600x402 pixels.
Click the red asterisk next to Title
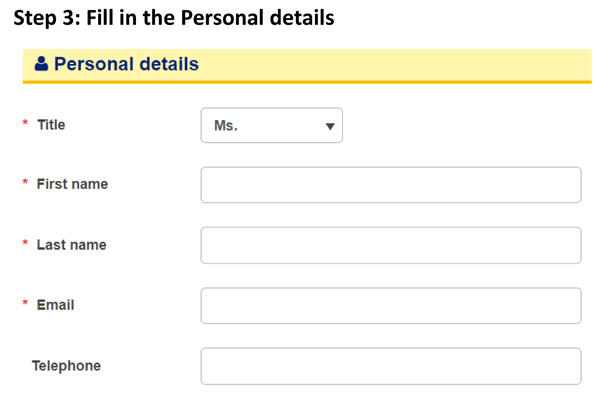click(x=25, y=123)
